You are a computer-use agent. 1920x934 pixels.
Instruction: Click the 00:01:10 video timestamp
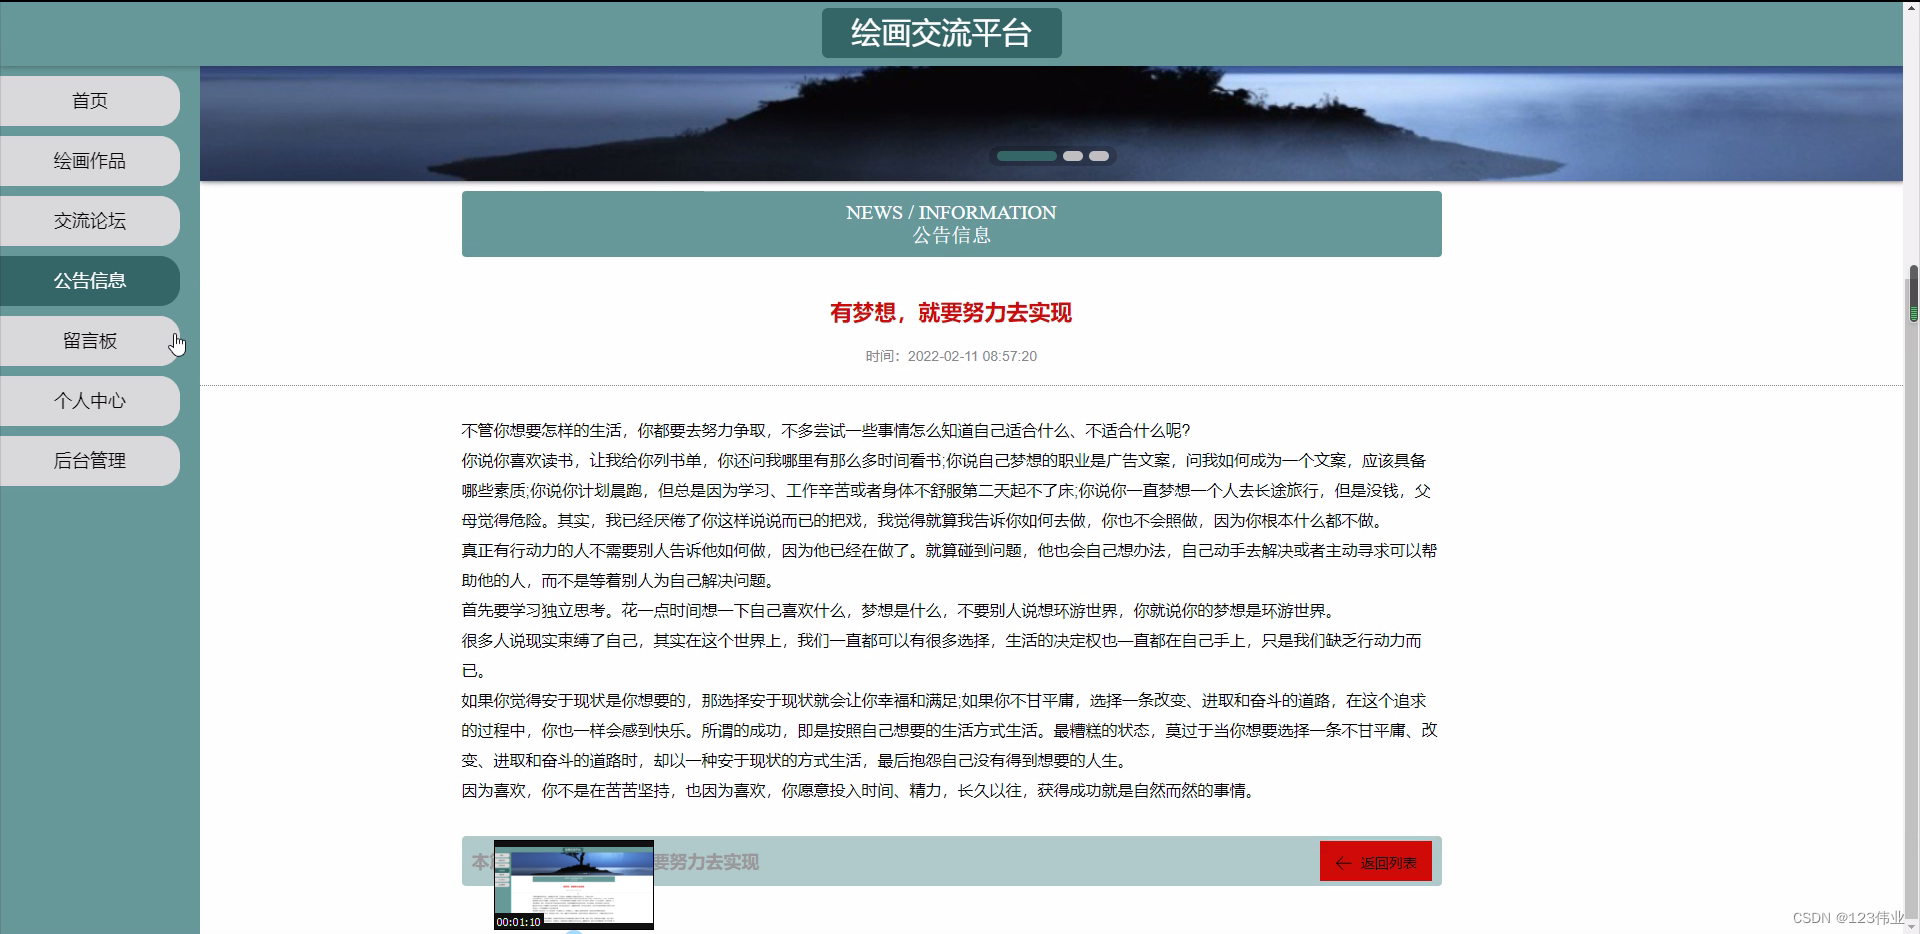point(517,923)
